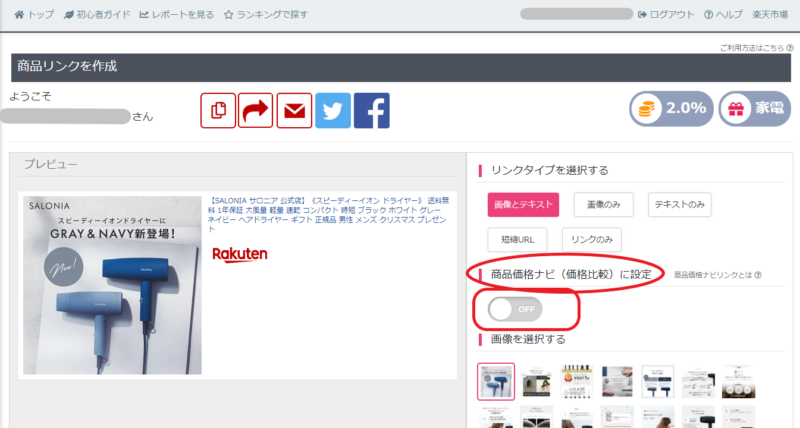
Task: Select the リンクのみ link type
Action: pyautogui.click(x=592, y=240)
